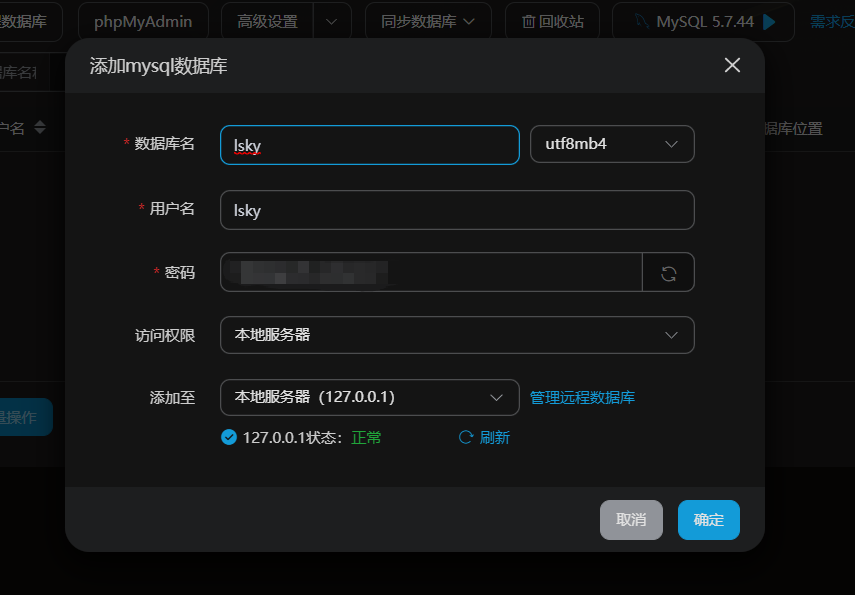Close the add MySQL database dialog
The width and height of the screenshot is (855, 595).
pos(732,65)
